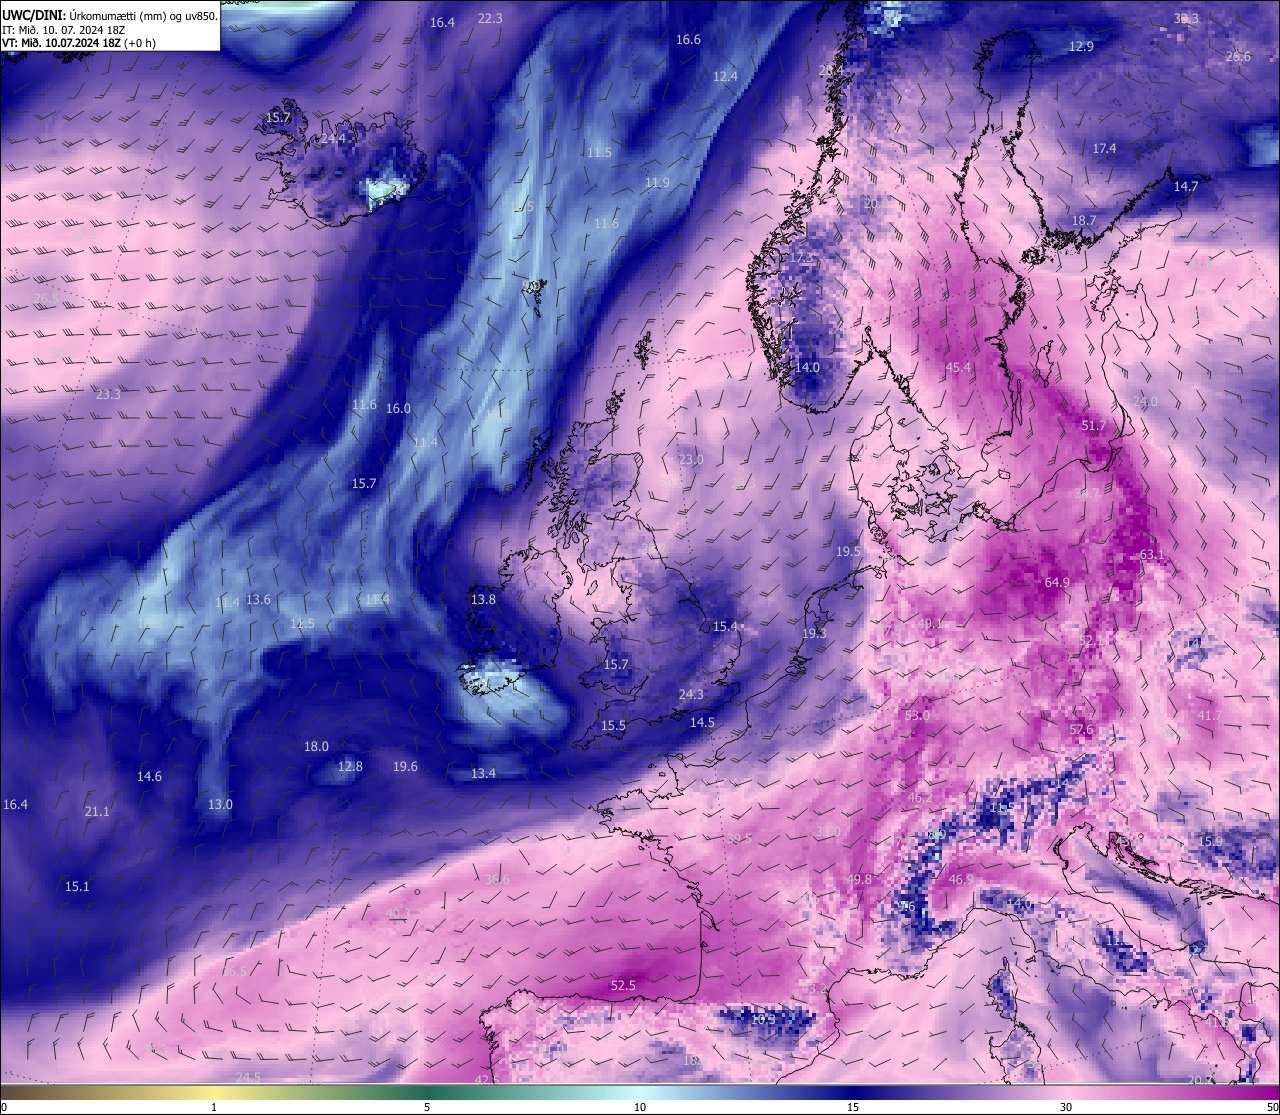Click the 49.8 value west of the Alps

coord(859,879)
